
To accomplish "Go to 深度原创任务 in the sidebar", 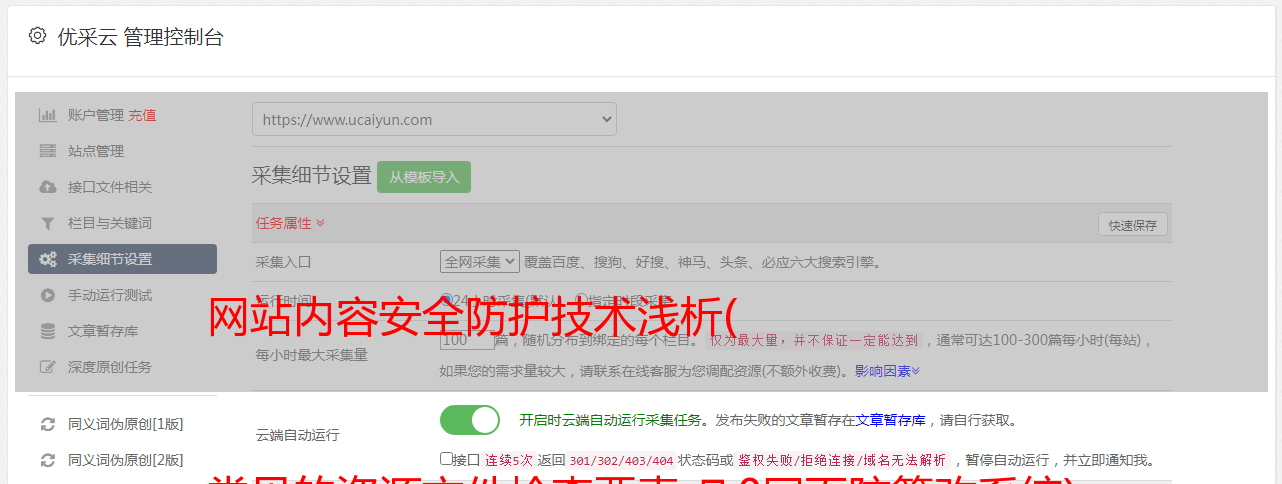I will pos(110,367).
